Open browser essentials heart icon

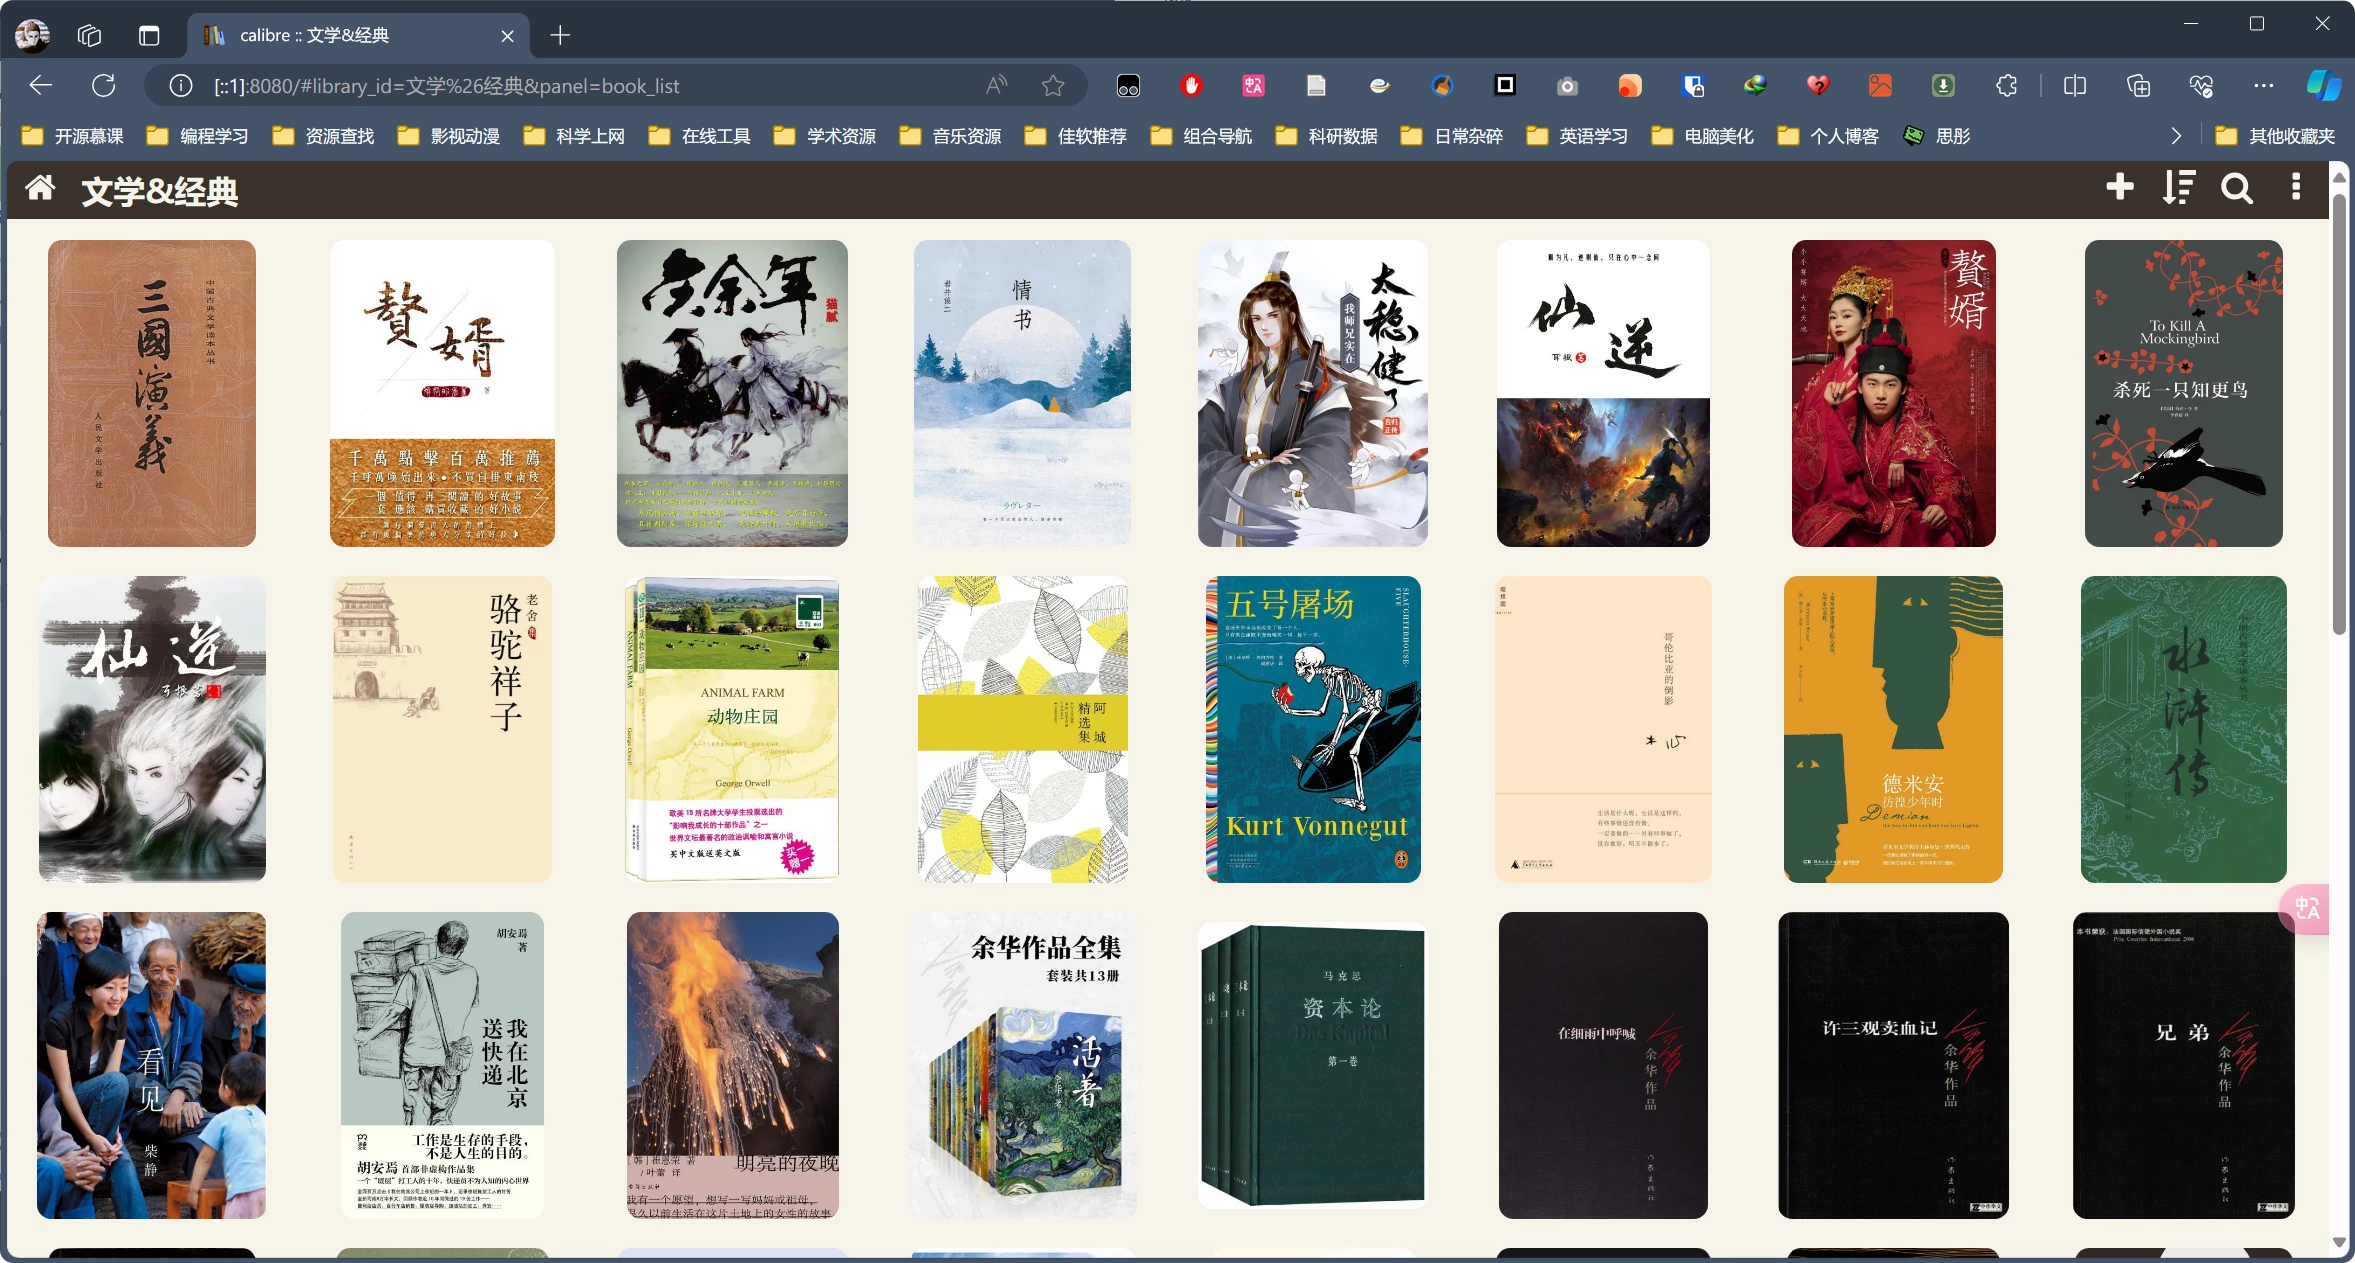(2201, 86)
